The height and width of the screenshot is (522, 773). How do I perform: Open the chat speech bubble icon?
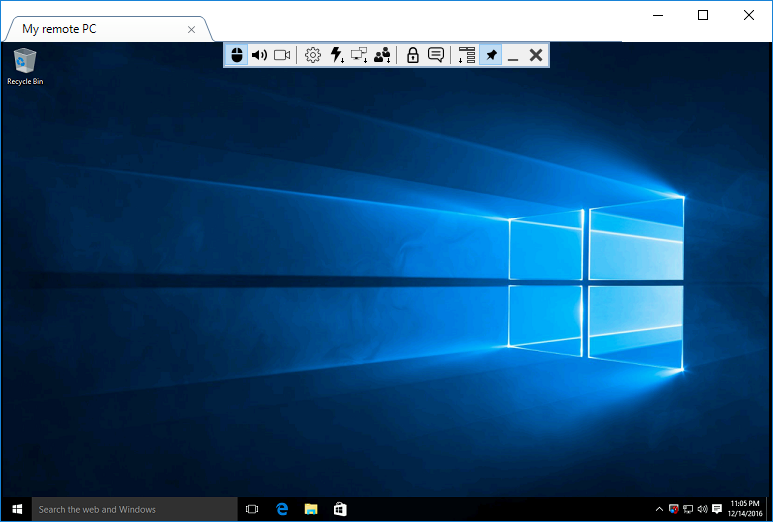[x=436, y=55]
